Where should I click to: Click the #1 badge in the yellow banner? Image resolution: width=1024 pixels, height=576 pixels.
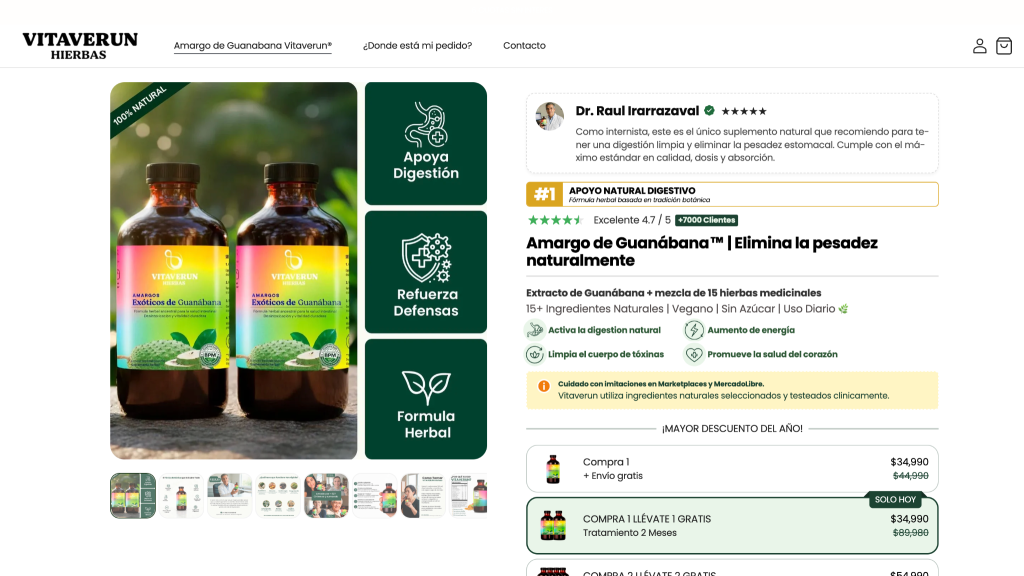coord(545,194)
